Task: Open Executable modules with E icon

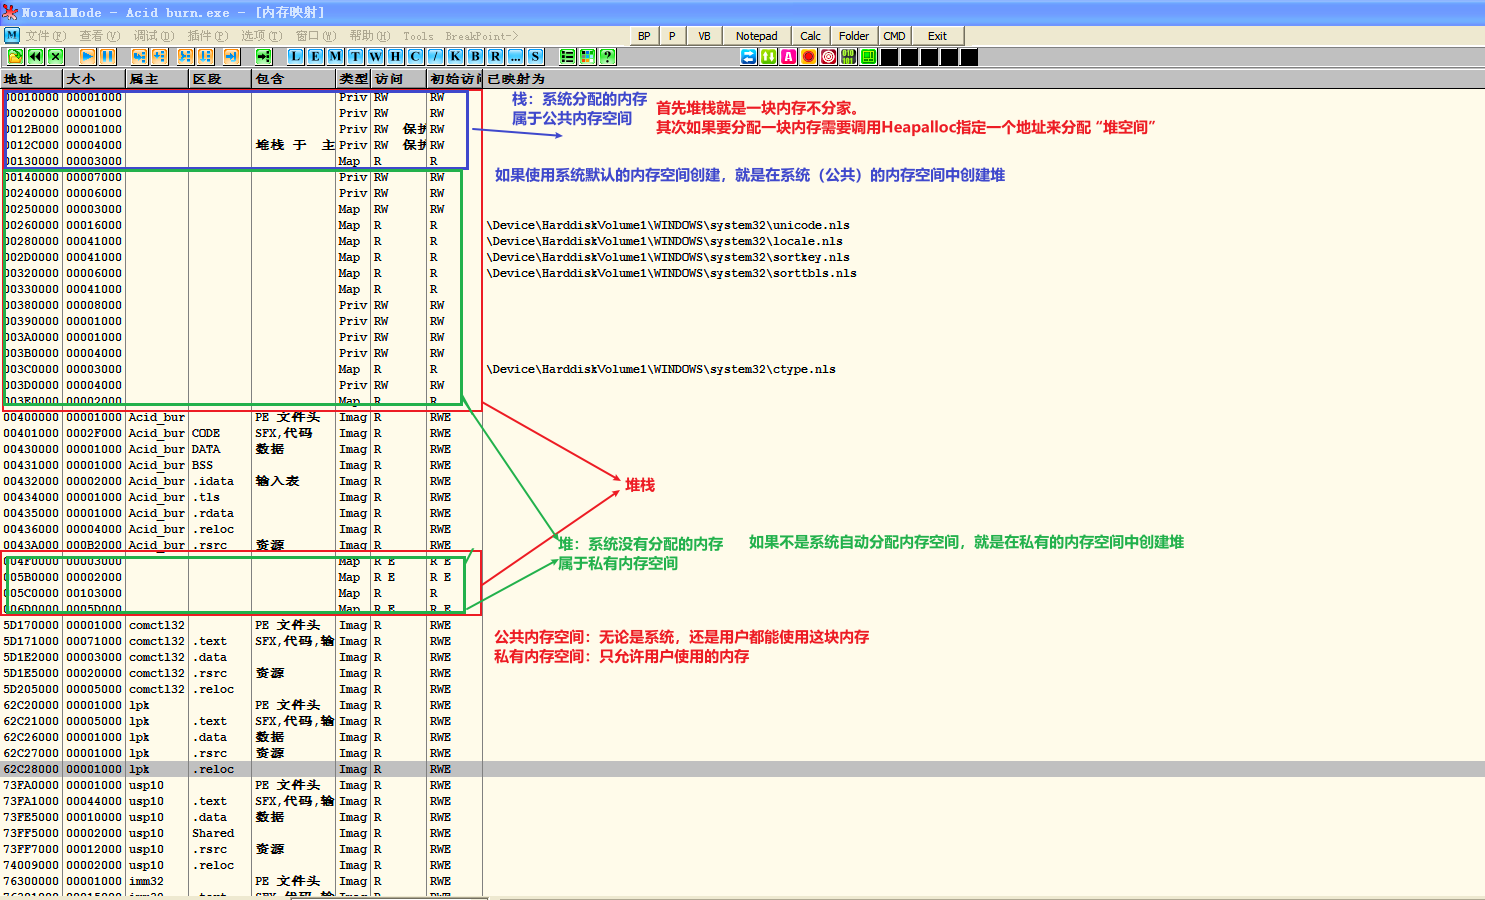Action: [315, 57]
